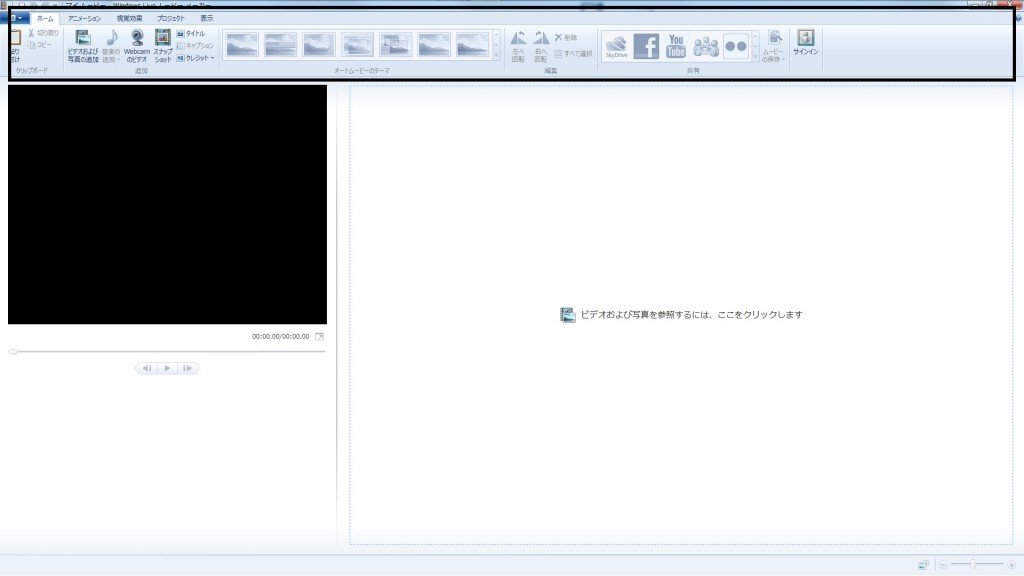
Task: Select the sixth AutoMovie theme thumbnail
Action: [434, 45]
